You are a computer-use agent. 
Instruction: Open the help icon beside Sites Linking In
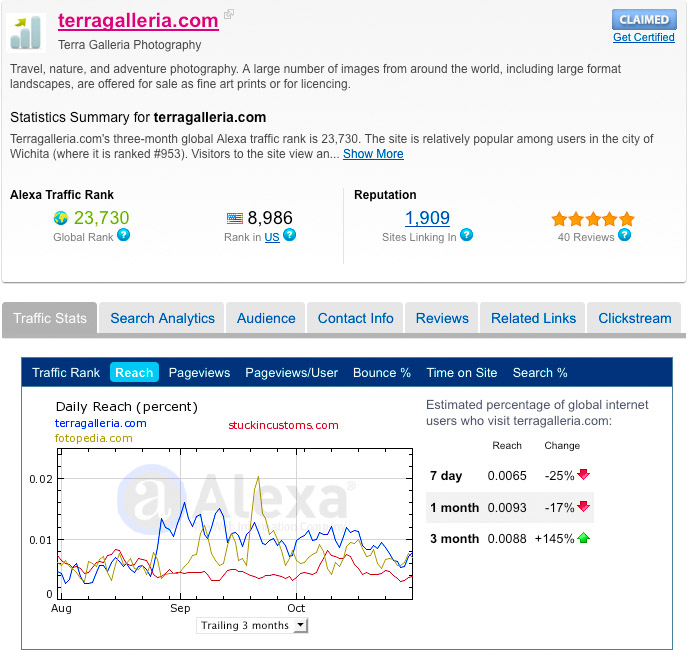(466, 235)
